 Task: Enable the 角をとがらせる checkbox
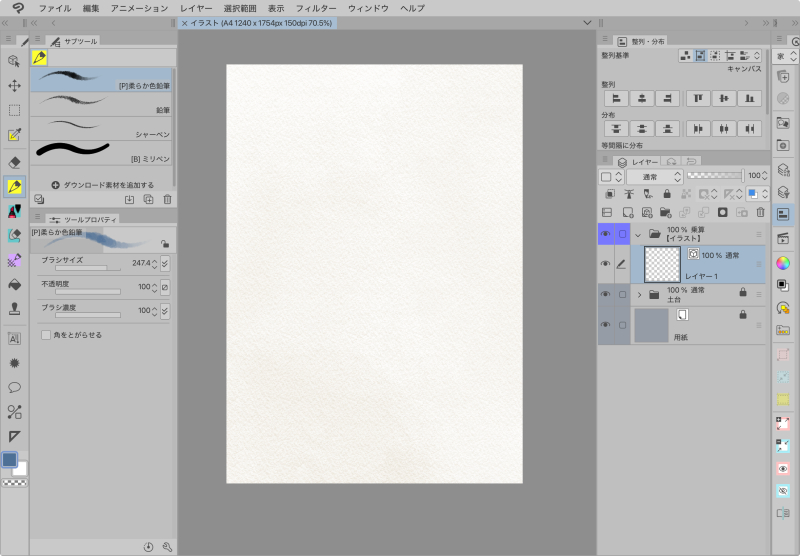click(46, 335)
